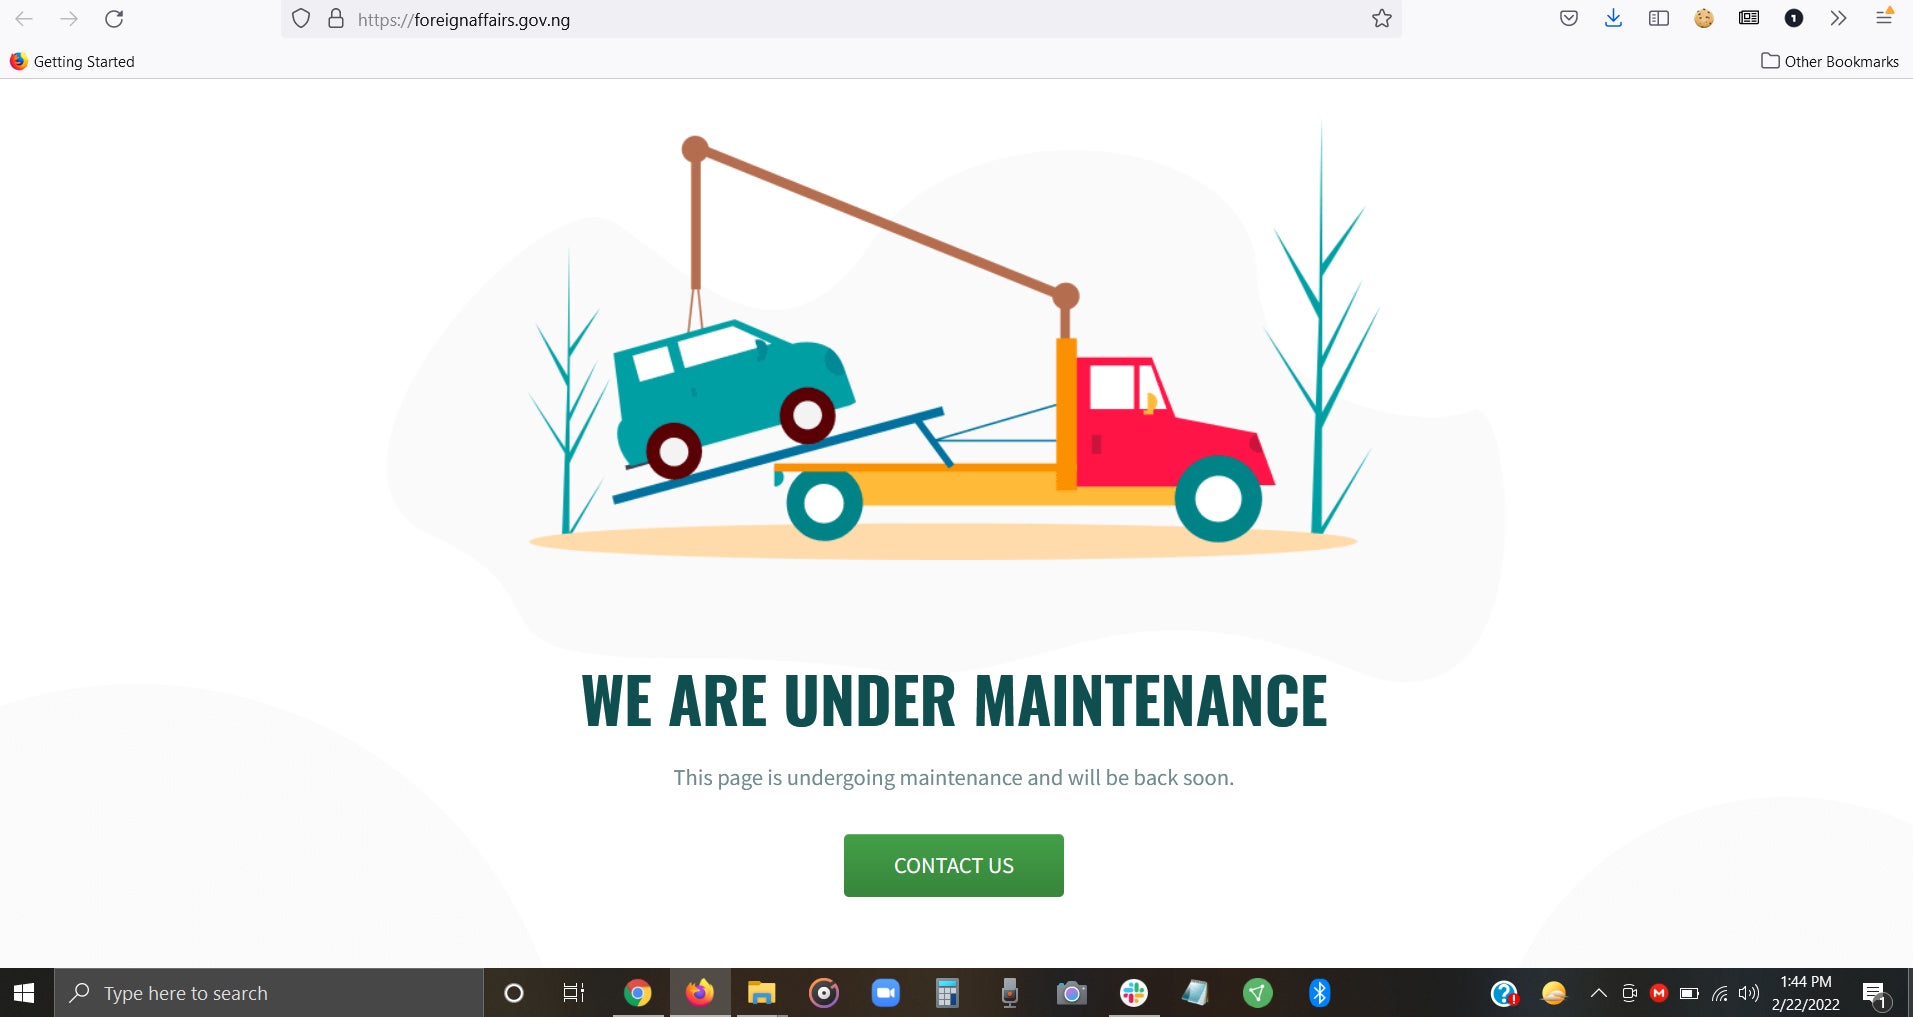This screenshot has height=1017, width=1913.
Task: Click the newspaper reader extension icon
Action: [1749, 18]
